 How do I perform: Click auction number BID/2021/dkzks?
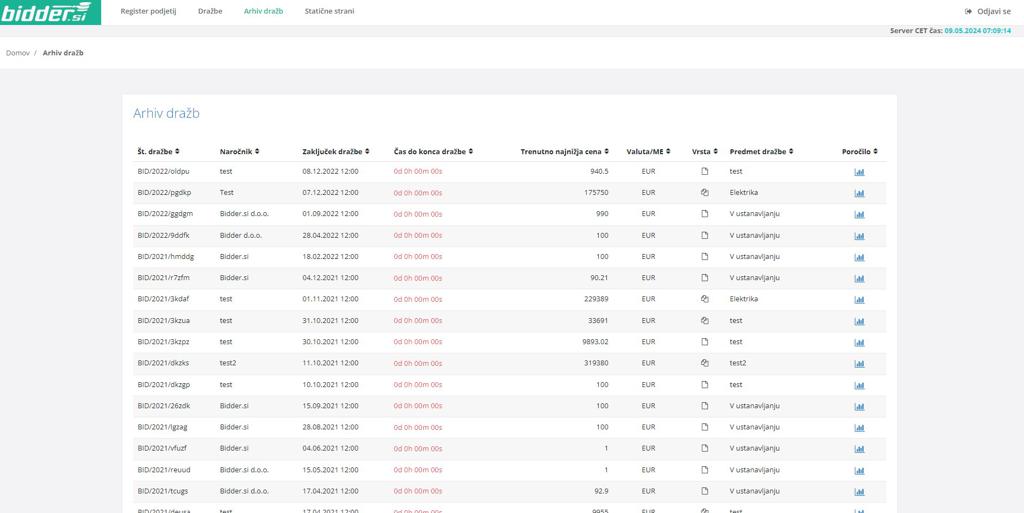(163, 363)
